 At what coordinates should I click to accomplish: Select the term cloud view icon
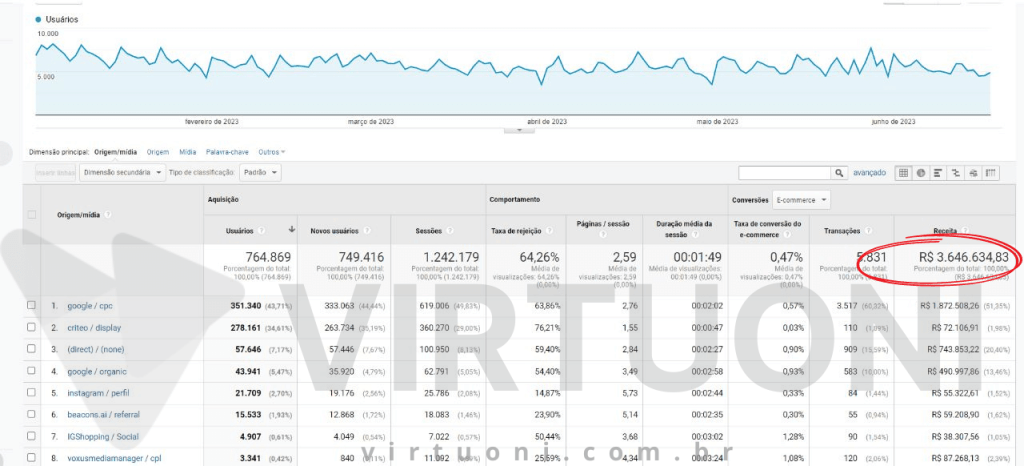[973, 173]
